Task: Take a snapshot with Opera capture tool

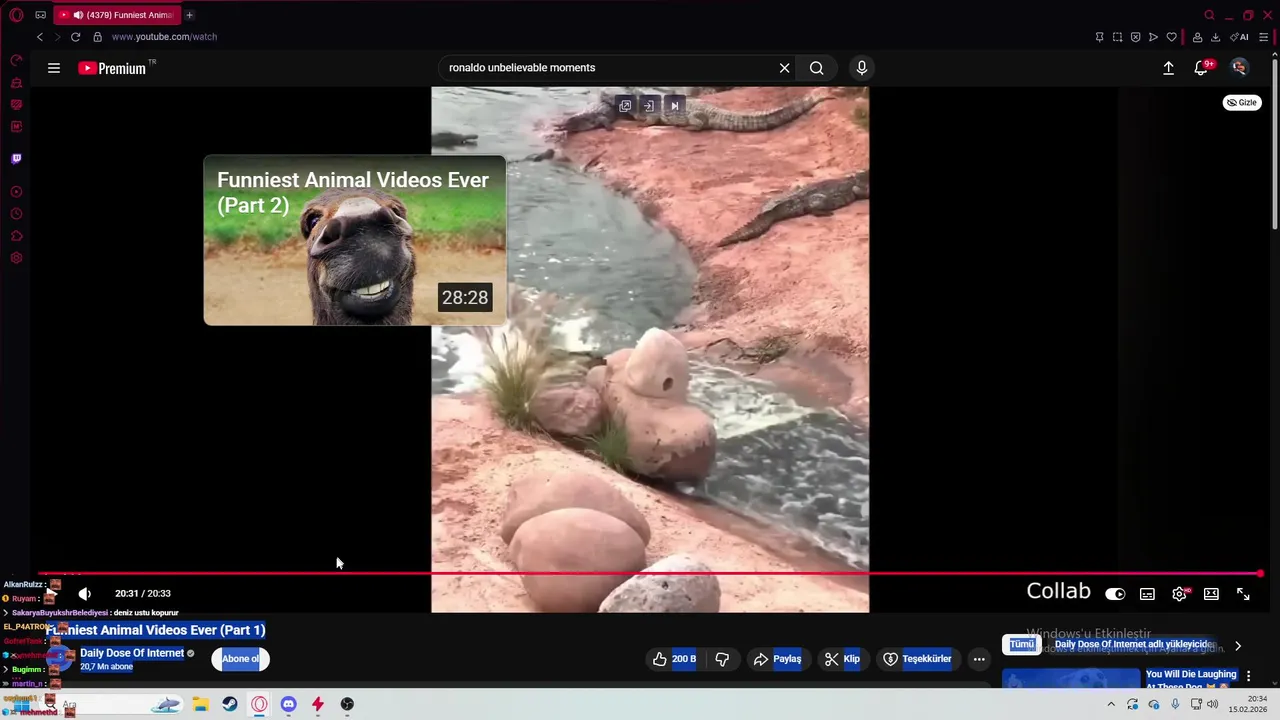Action: point(1117,37)
